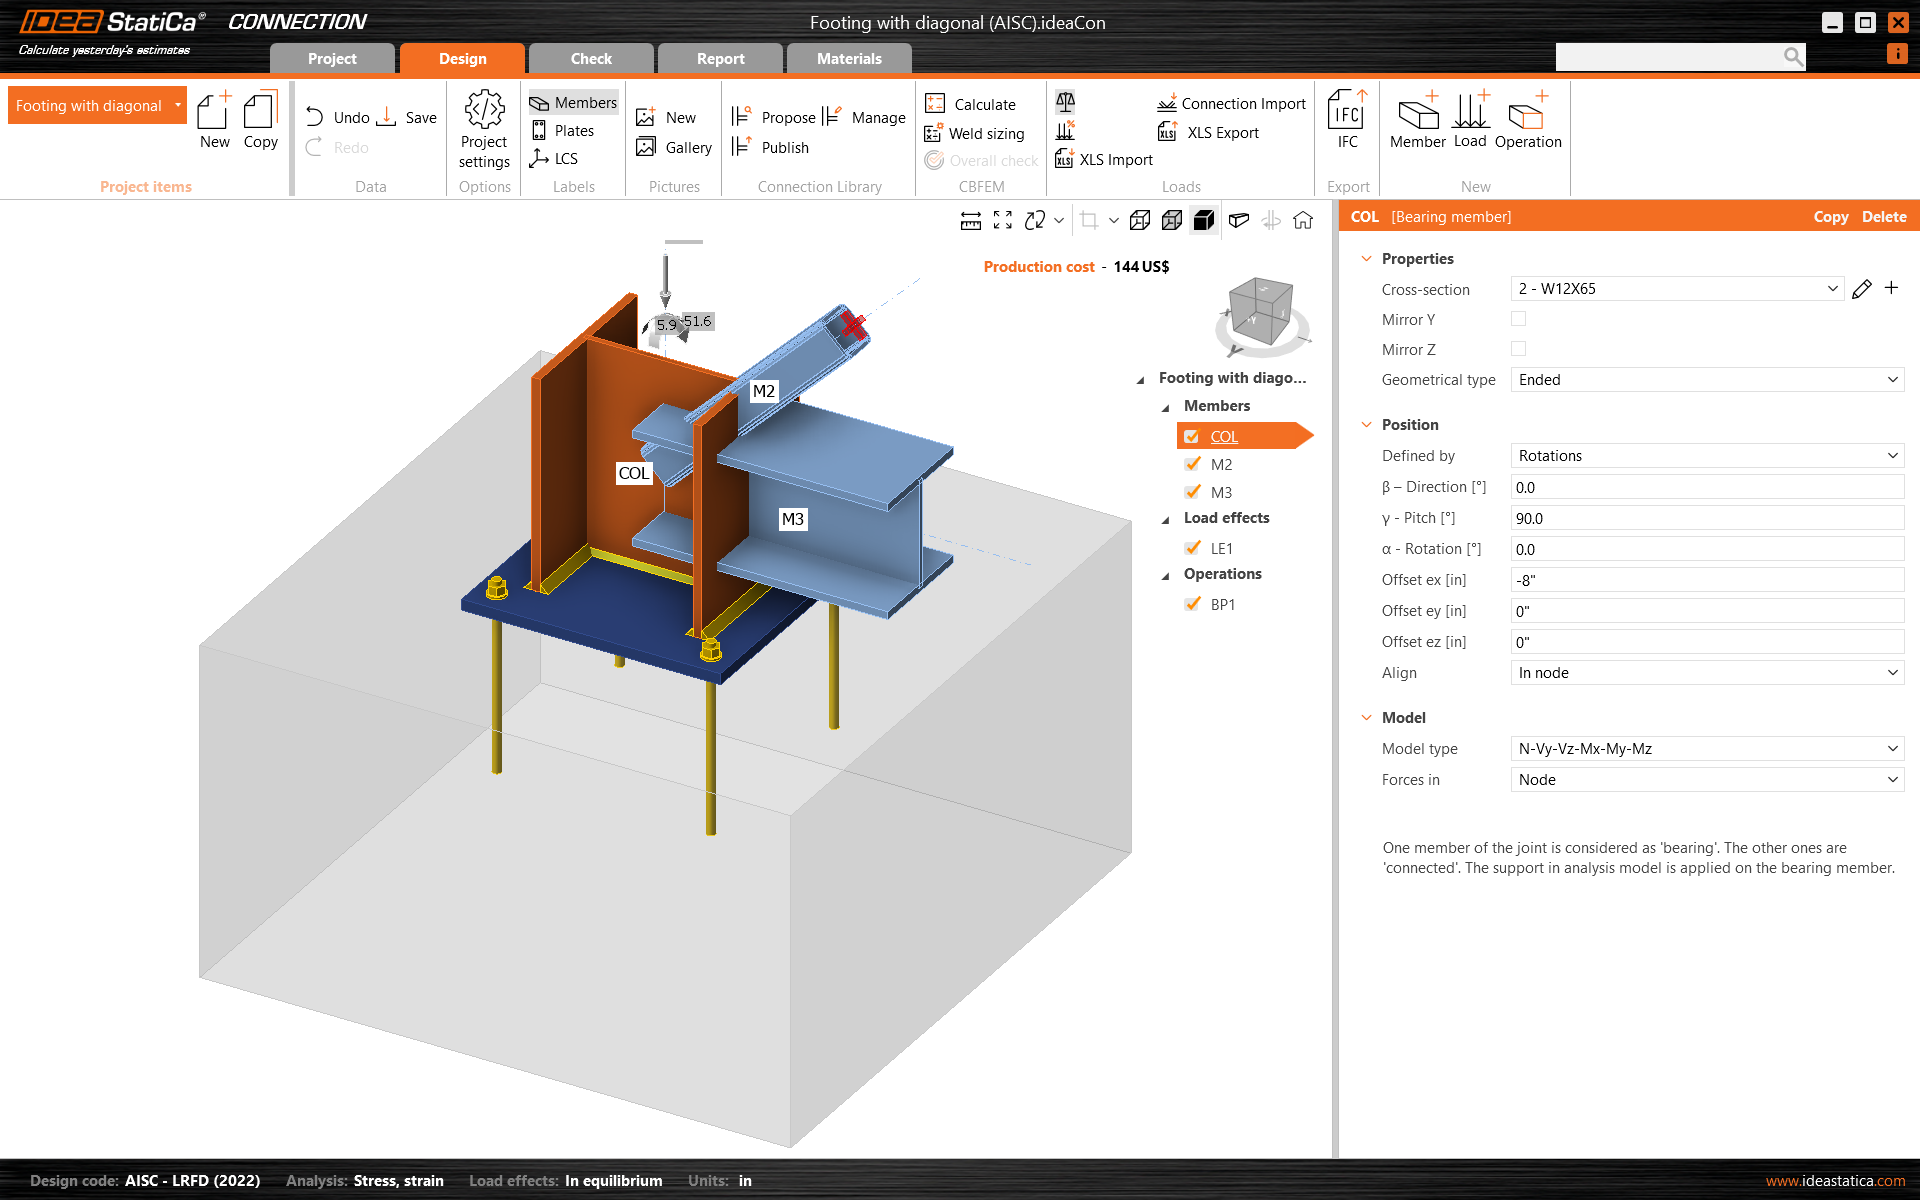Click the Pitch angle input field
The width and height of the screenshot is (1920, 1200).
1706,519
